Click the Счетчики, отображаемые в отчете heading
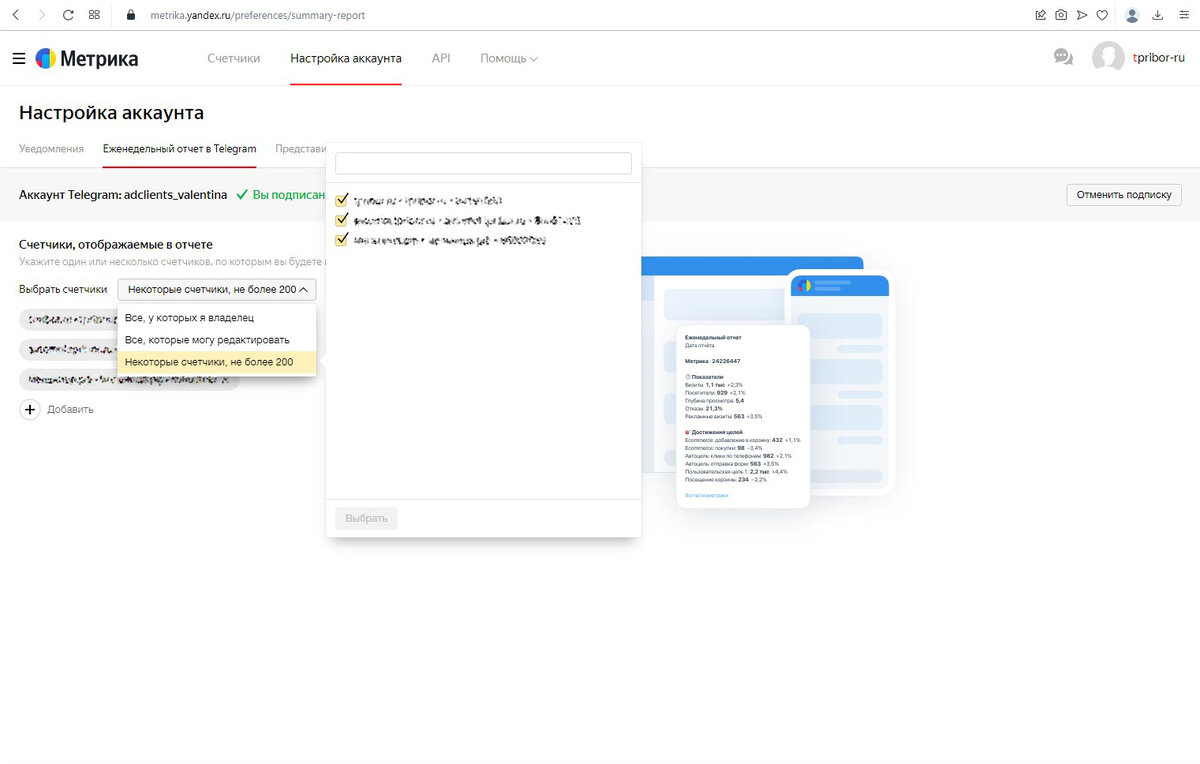1200x764 pixels. click(x=116, y=244)
